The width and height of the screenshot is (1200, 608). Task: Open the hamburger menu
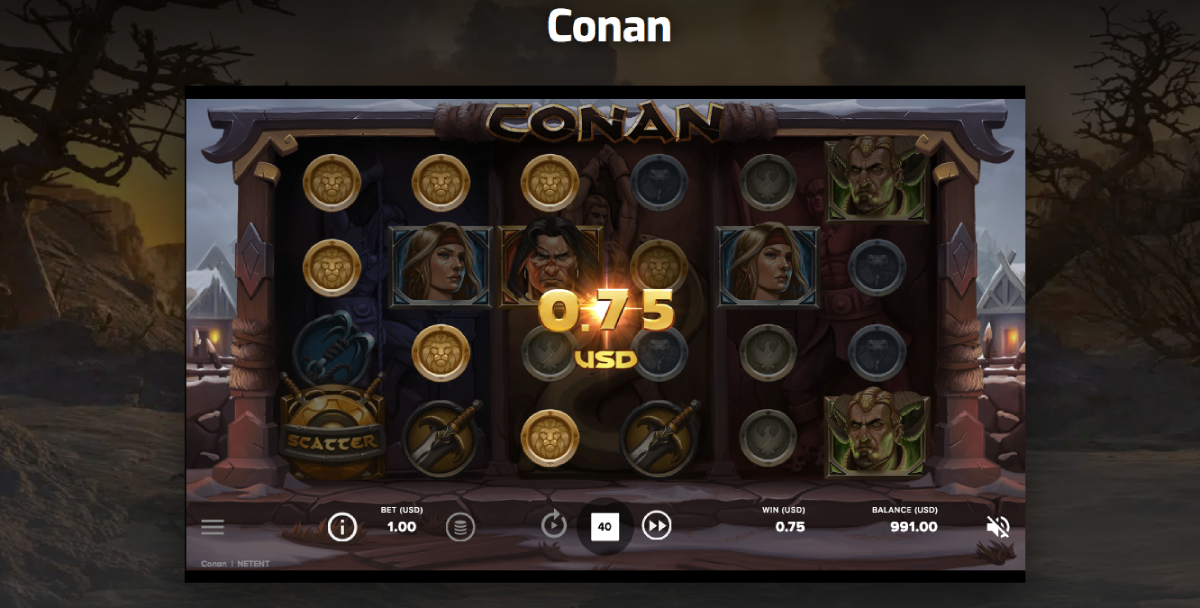coord(213,527)
